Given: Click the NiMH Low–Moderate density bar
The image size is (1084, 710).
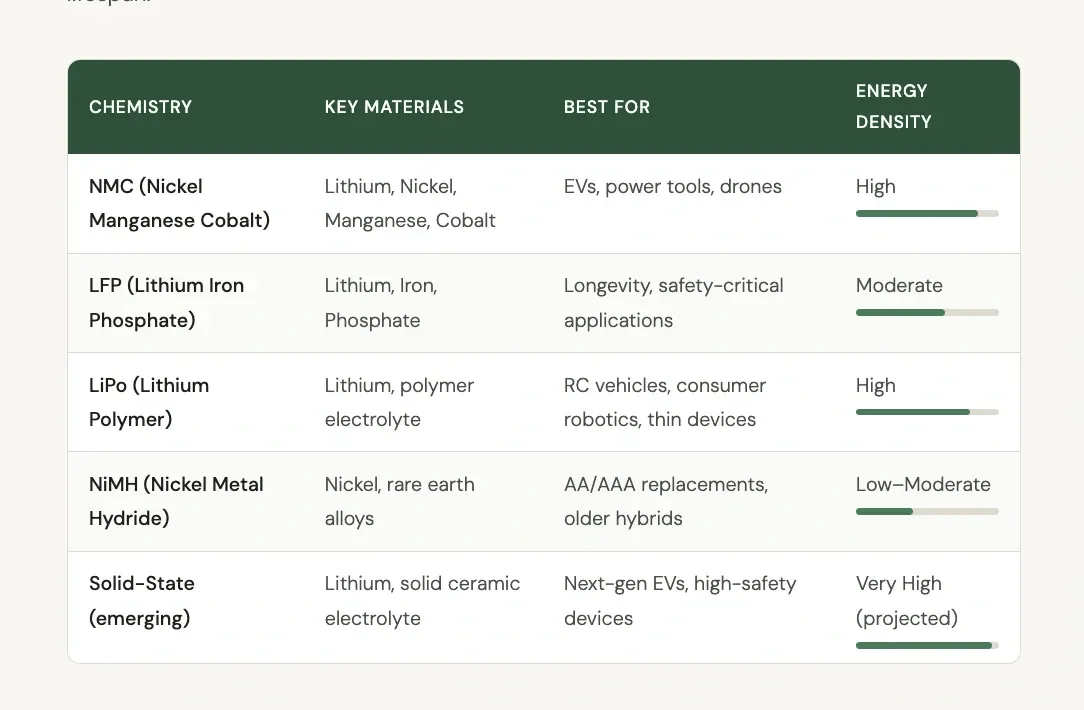Looking at the screenshot, I should (927, 512).
